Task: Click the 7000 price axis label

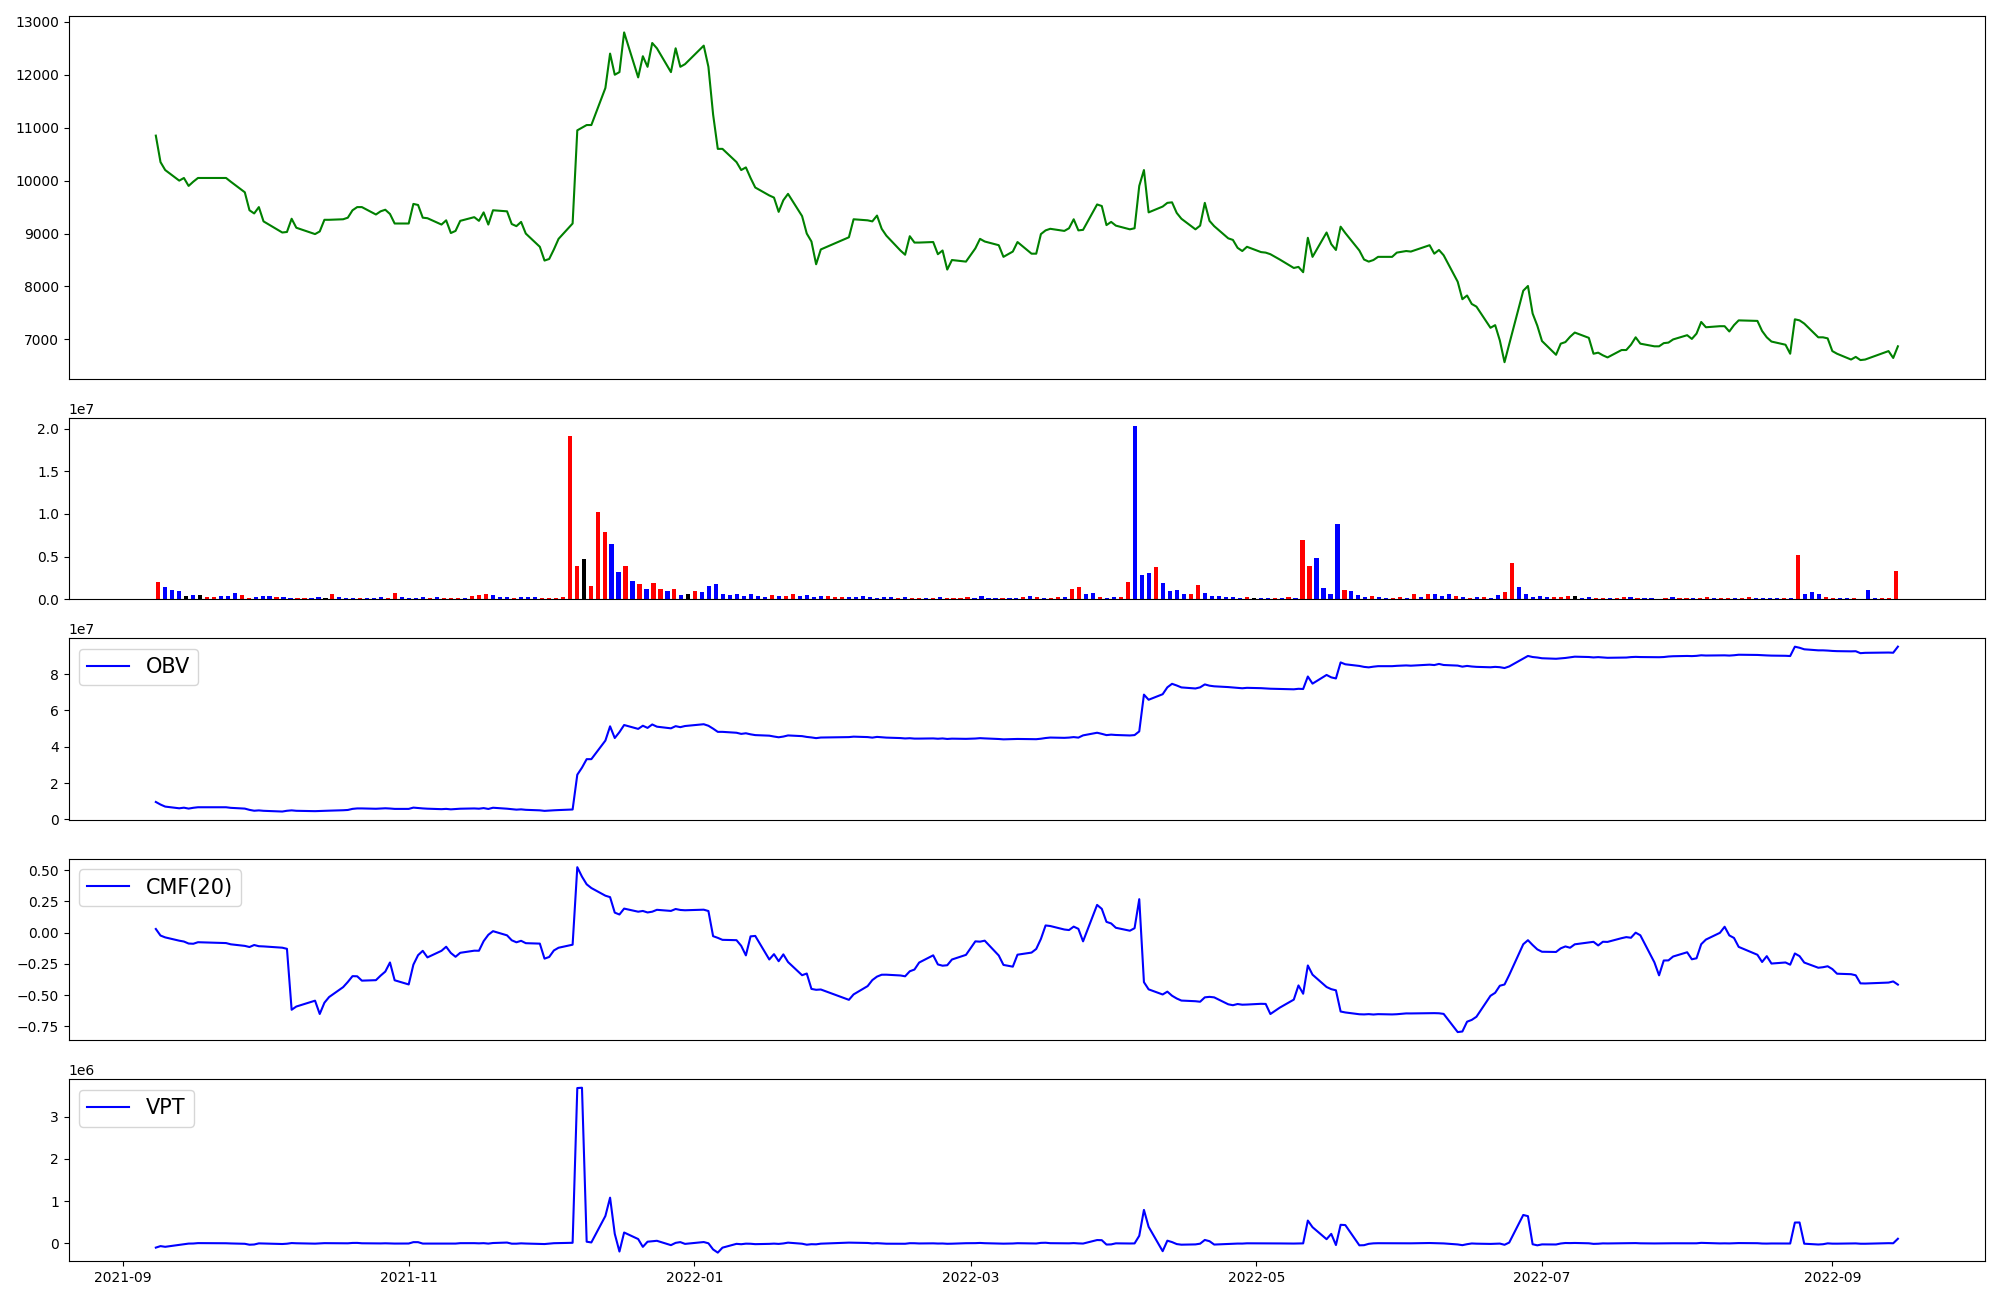Action: [41, 340]
